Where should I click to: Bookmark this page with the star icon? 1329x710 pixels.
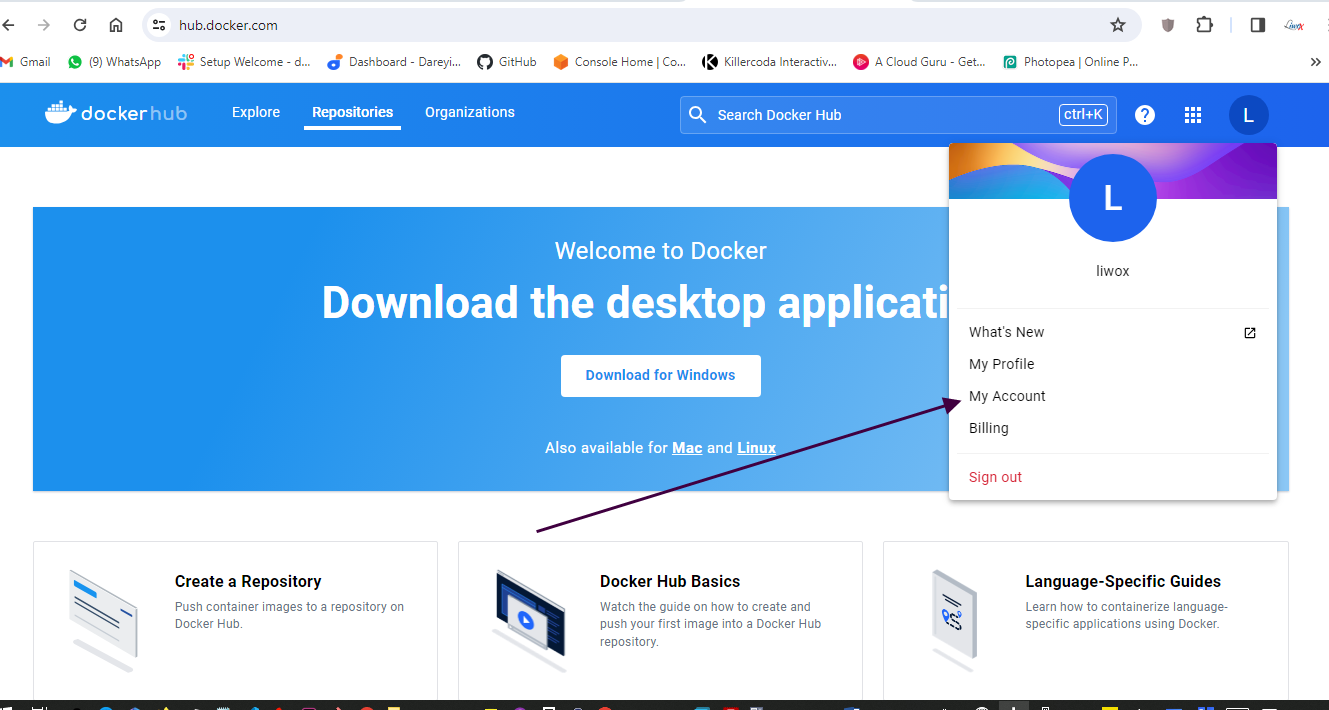coord(1117,25)
